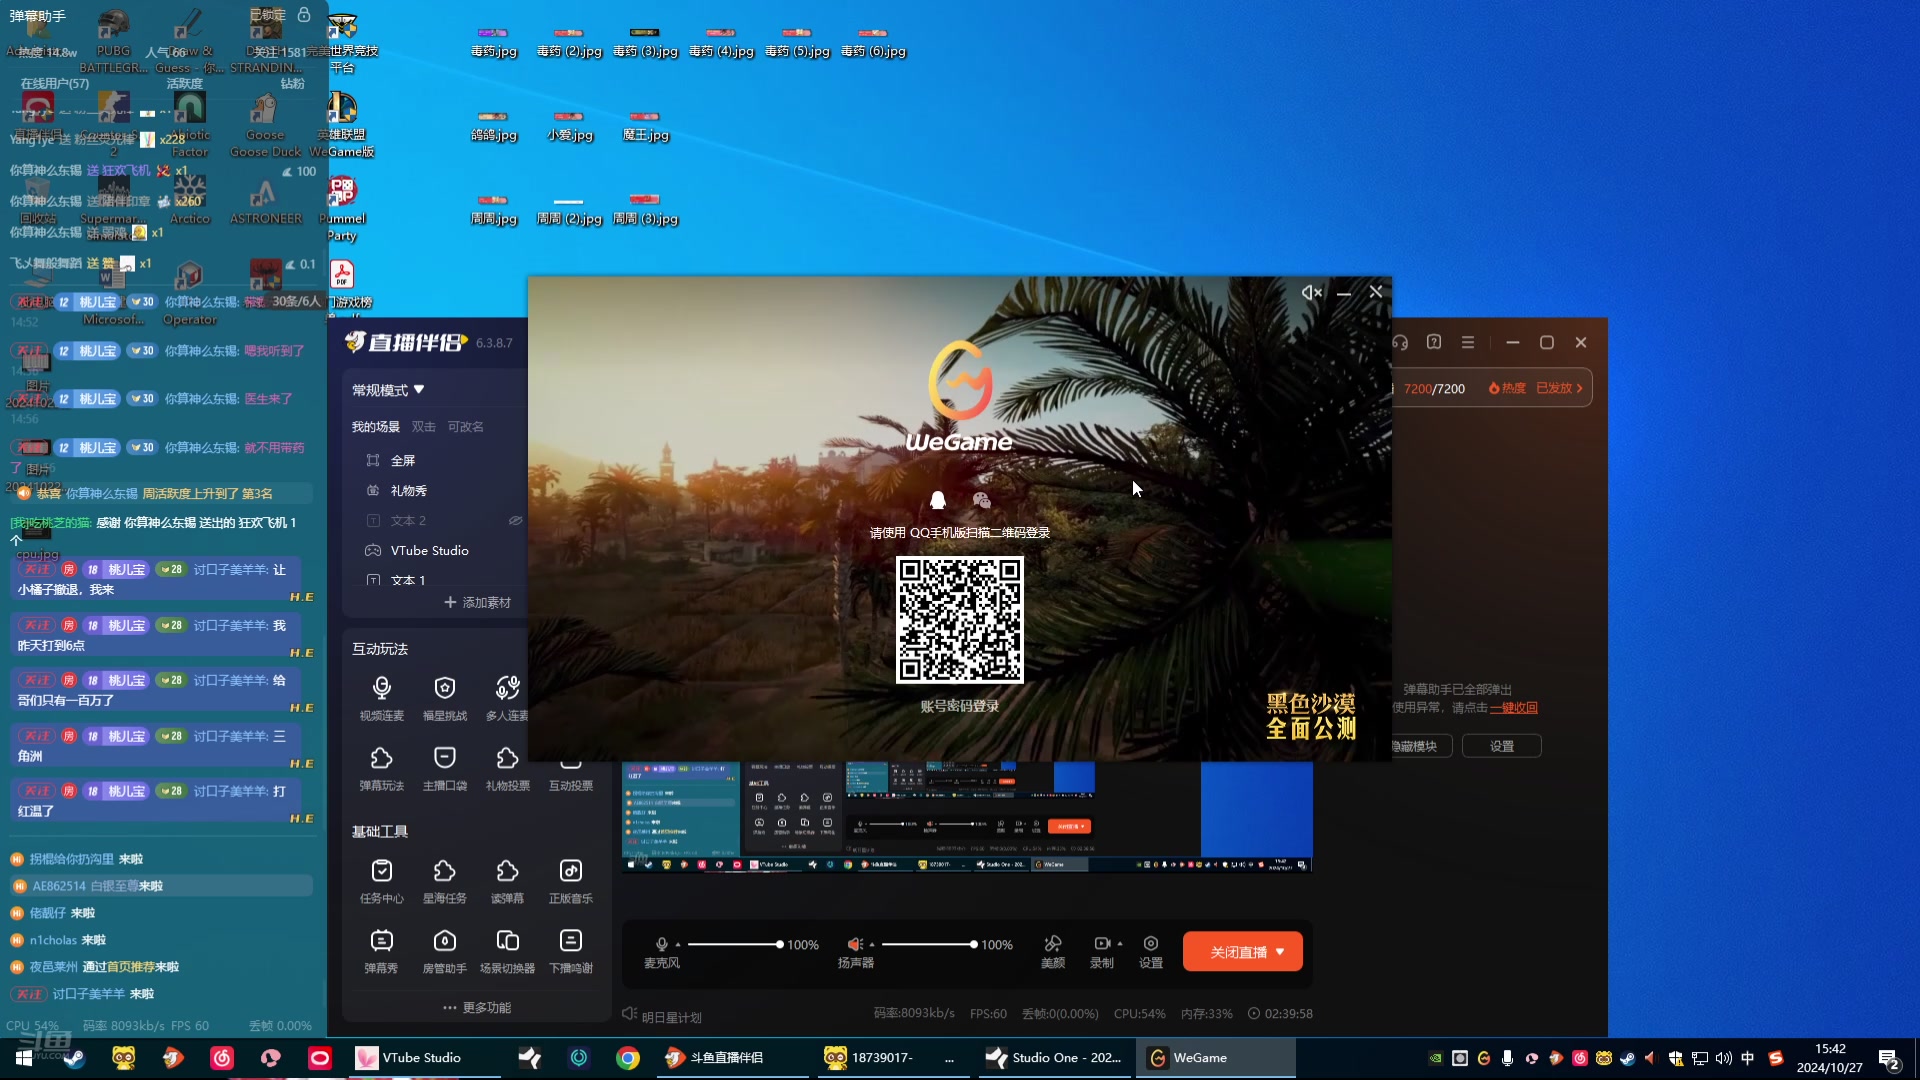1920x1080 pixels.
Task: Open 任务中心 task center
Action: pos(381,881)
